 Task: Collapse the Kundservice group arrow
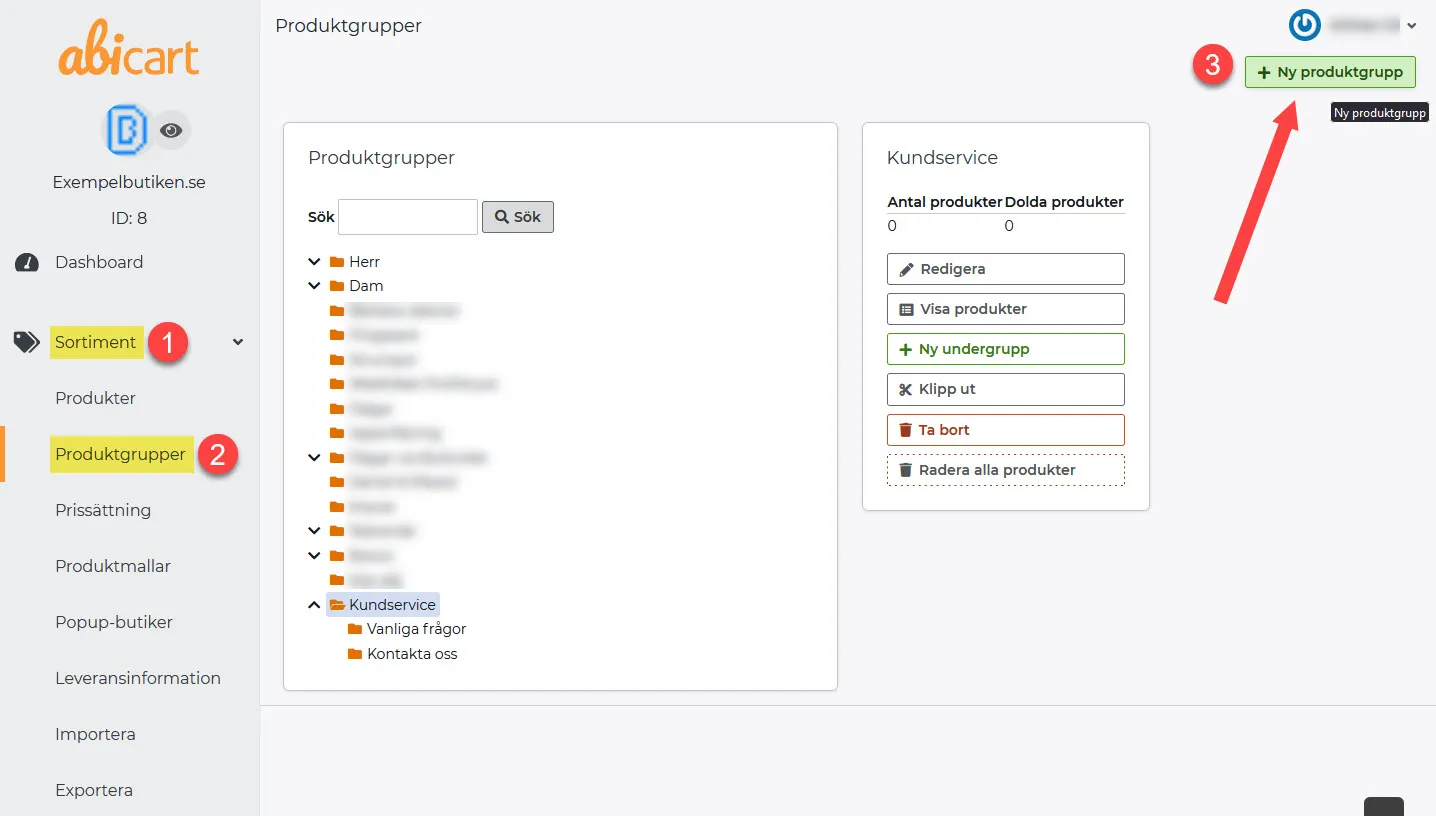pyautogui.click(x=315, y=605)
